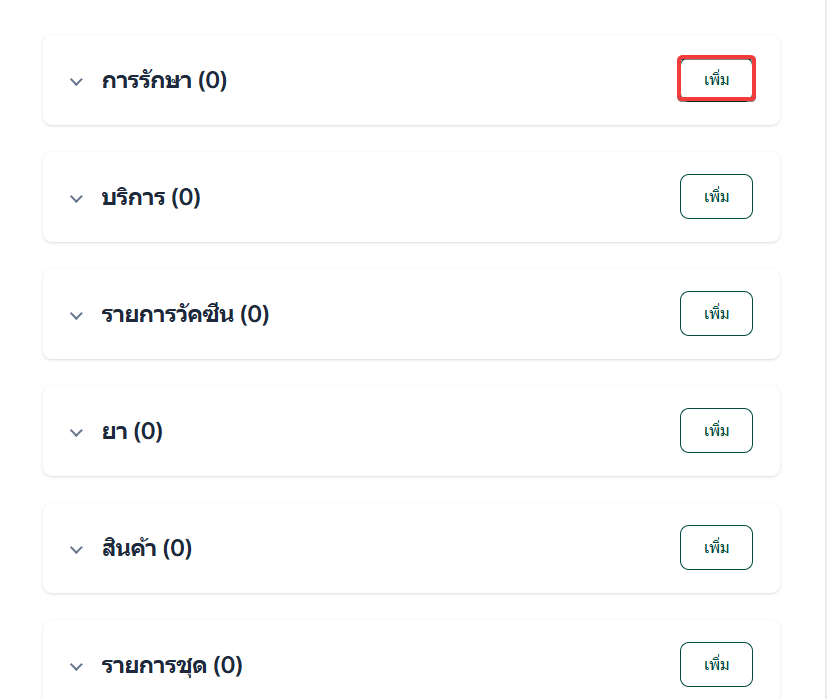Add a new ยา entry

coord(716,431)
